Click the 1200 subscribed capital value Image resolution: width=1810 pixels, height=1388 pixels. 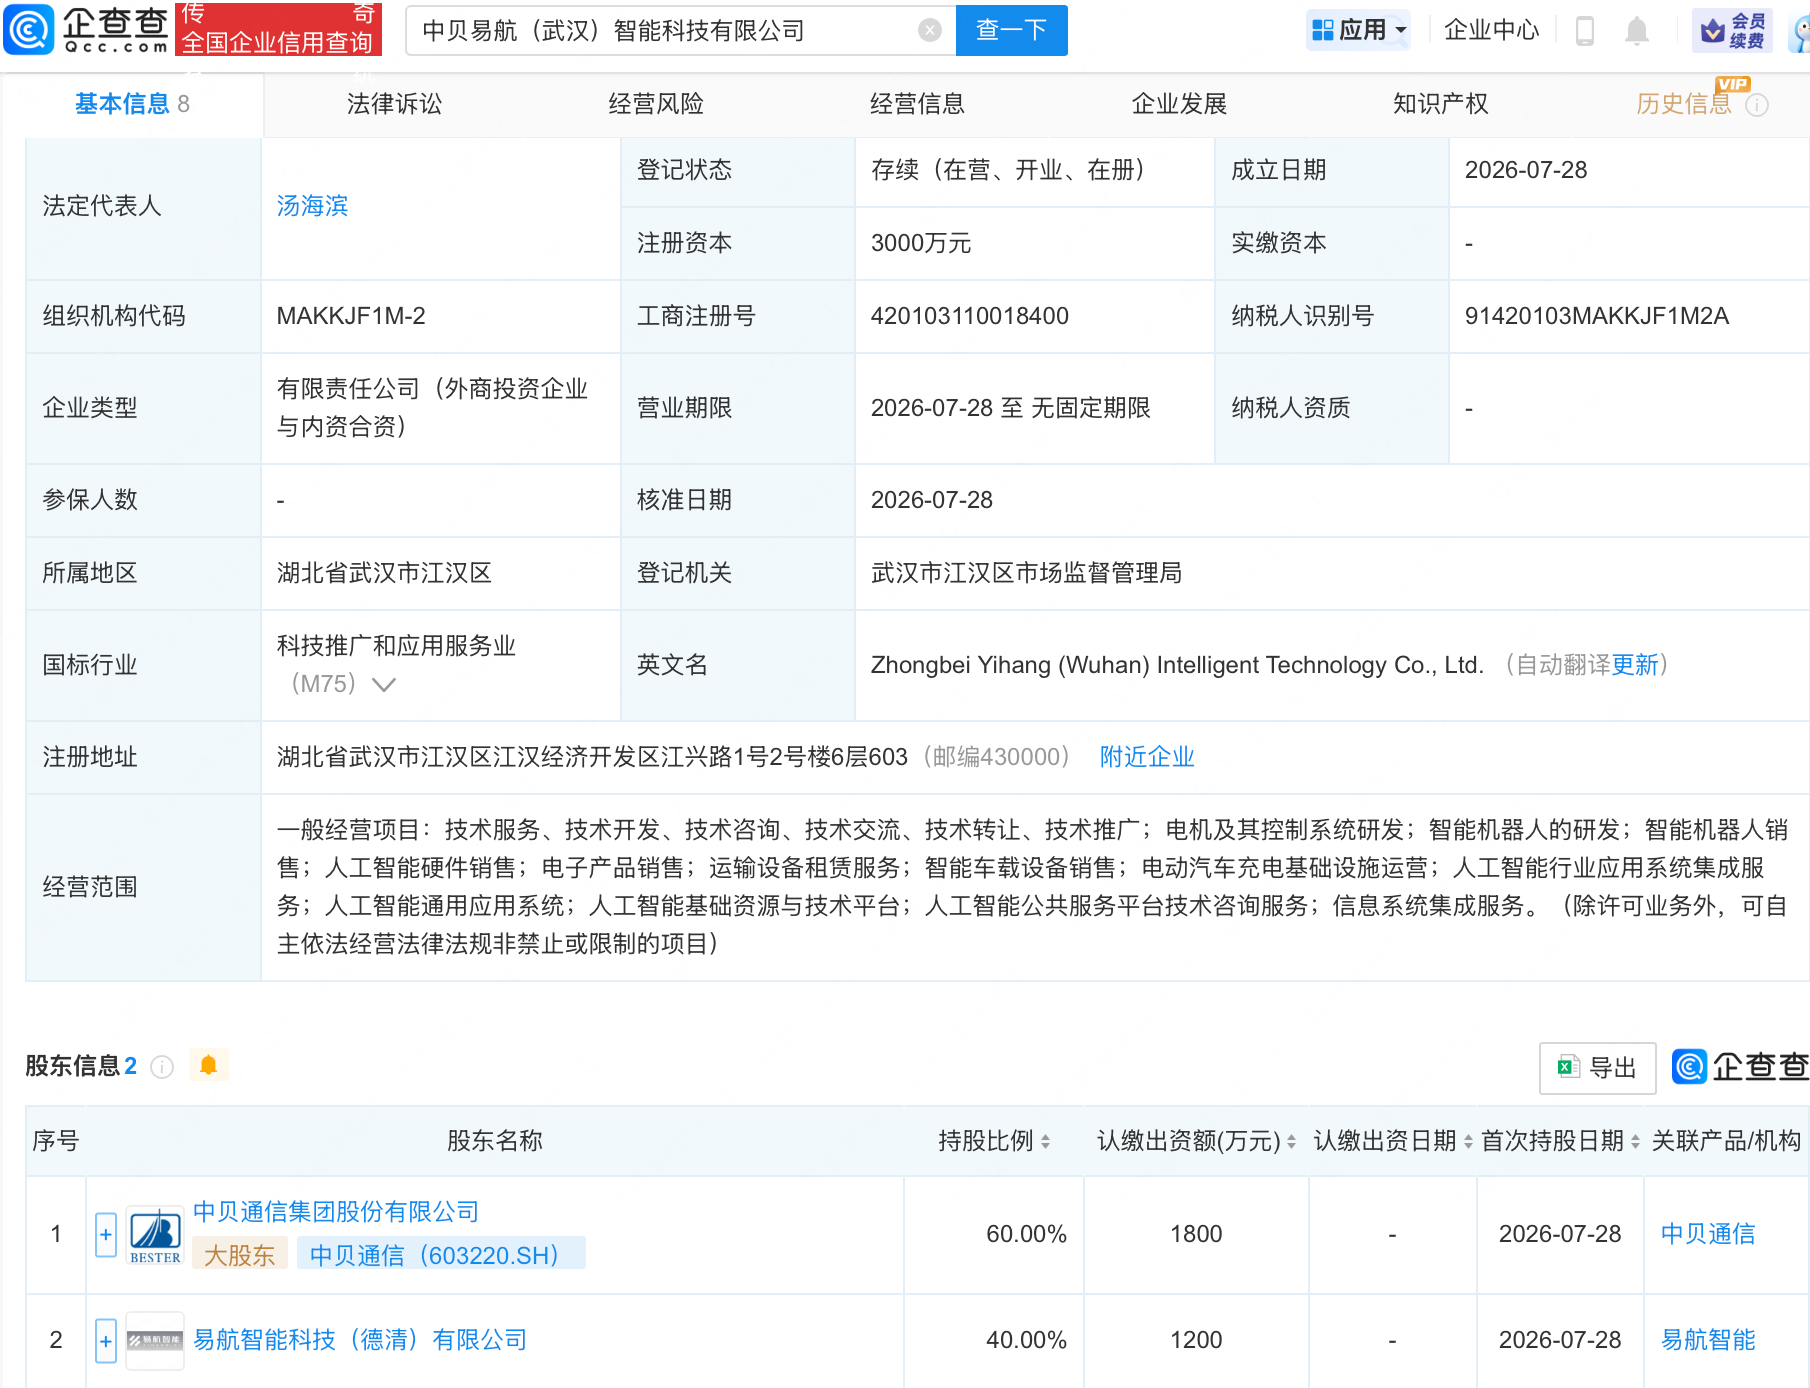click(1196, 1340)
